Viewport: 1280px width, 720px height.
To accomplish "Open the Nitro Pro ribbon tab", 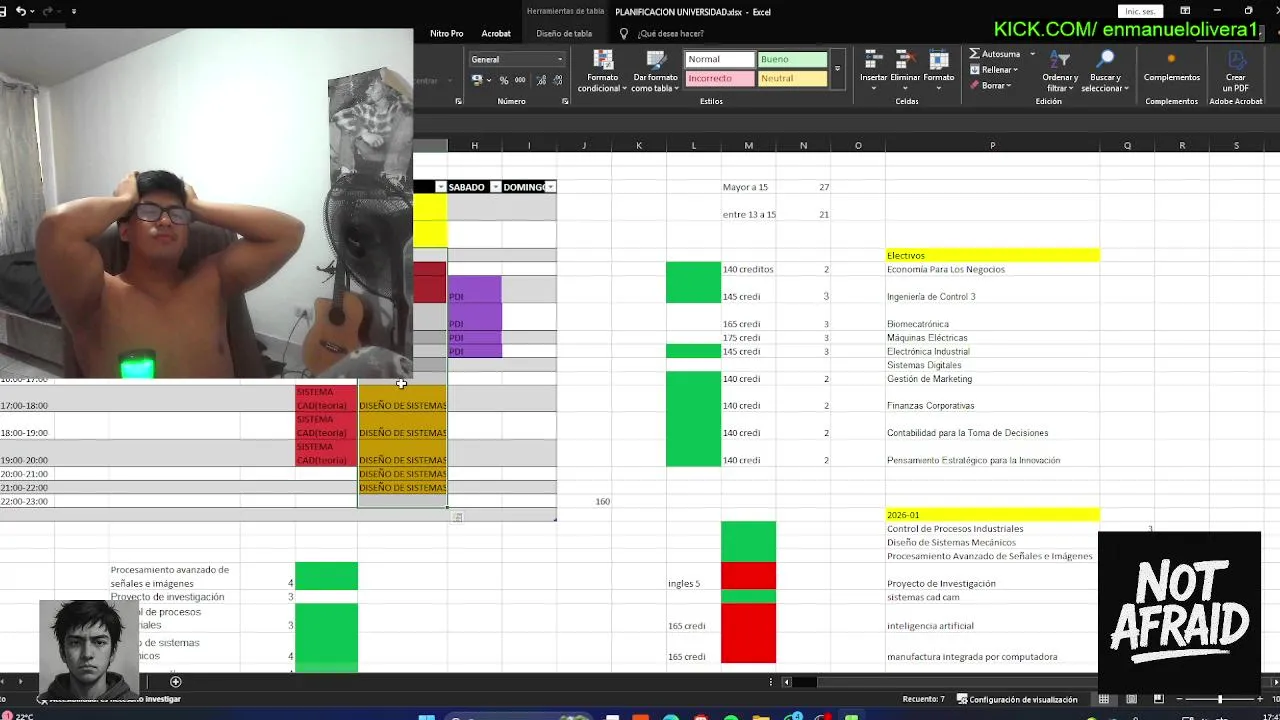I will point(446,33).
